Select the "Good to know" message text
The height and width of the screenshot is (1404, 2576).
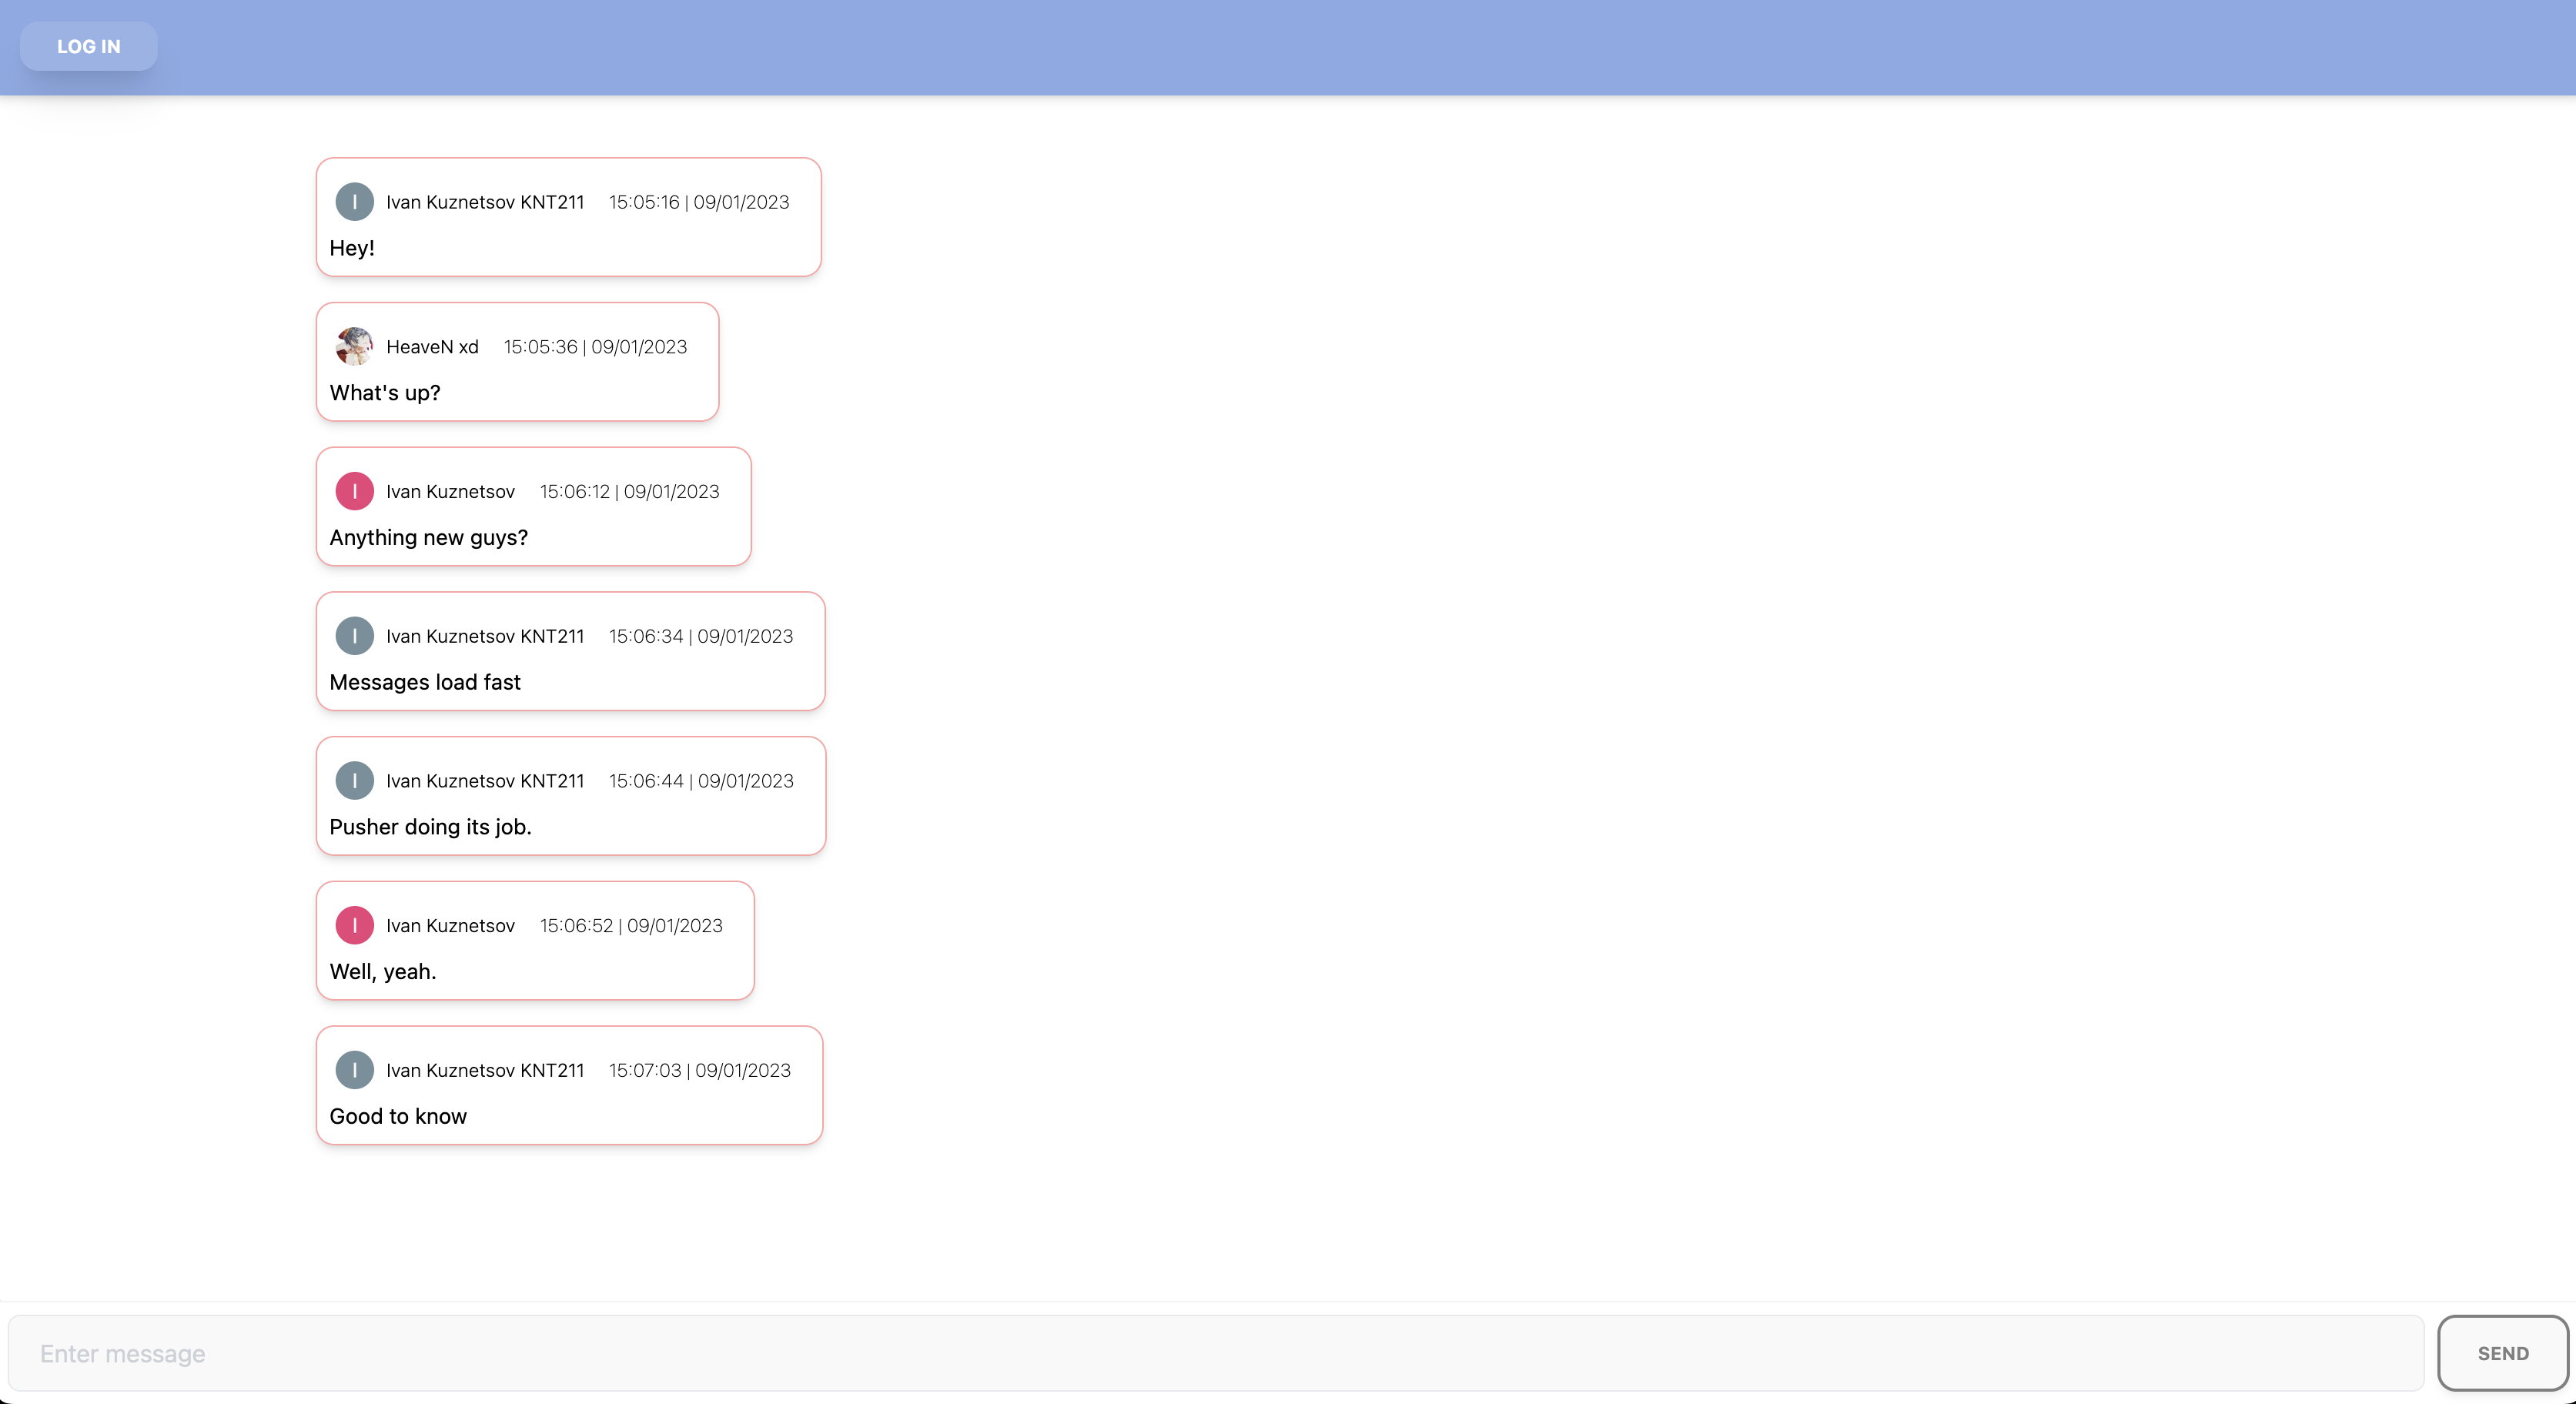(398, 1116)
